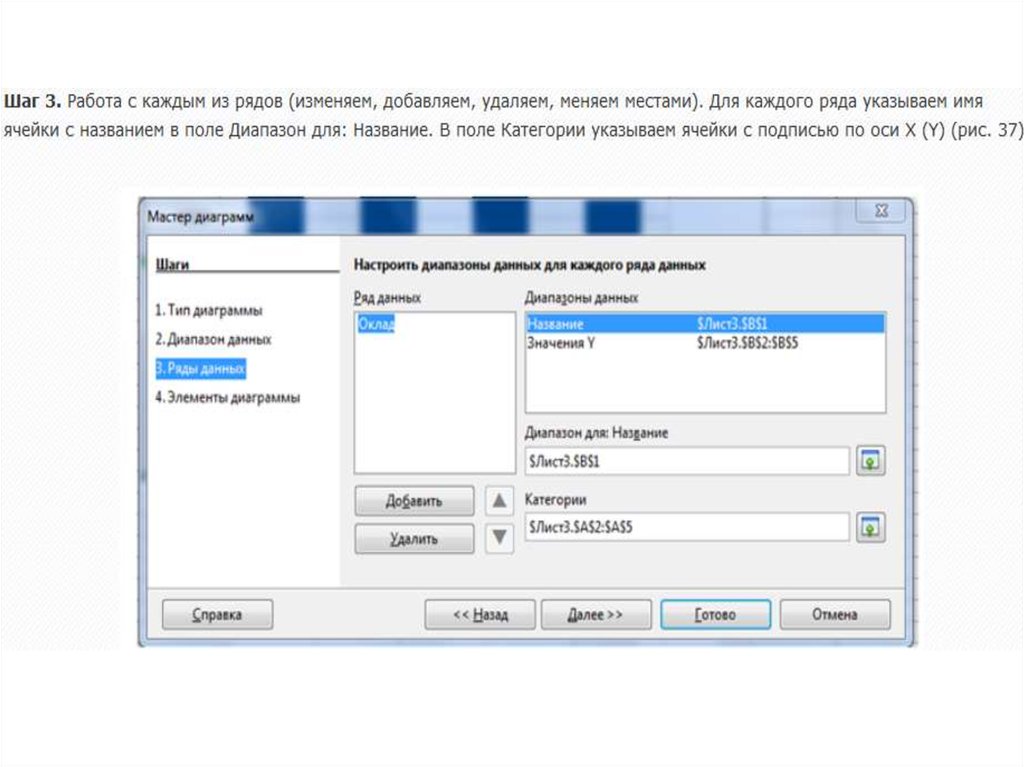The width and height of the screenshot is (1024, 767).
Task: Select step 1 Тип диаграммы
Action: point(209,311)
